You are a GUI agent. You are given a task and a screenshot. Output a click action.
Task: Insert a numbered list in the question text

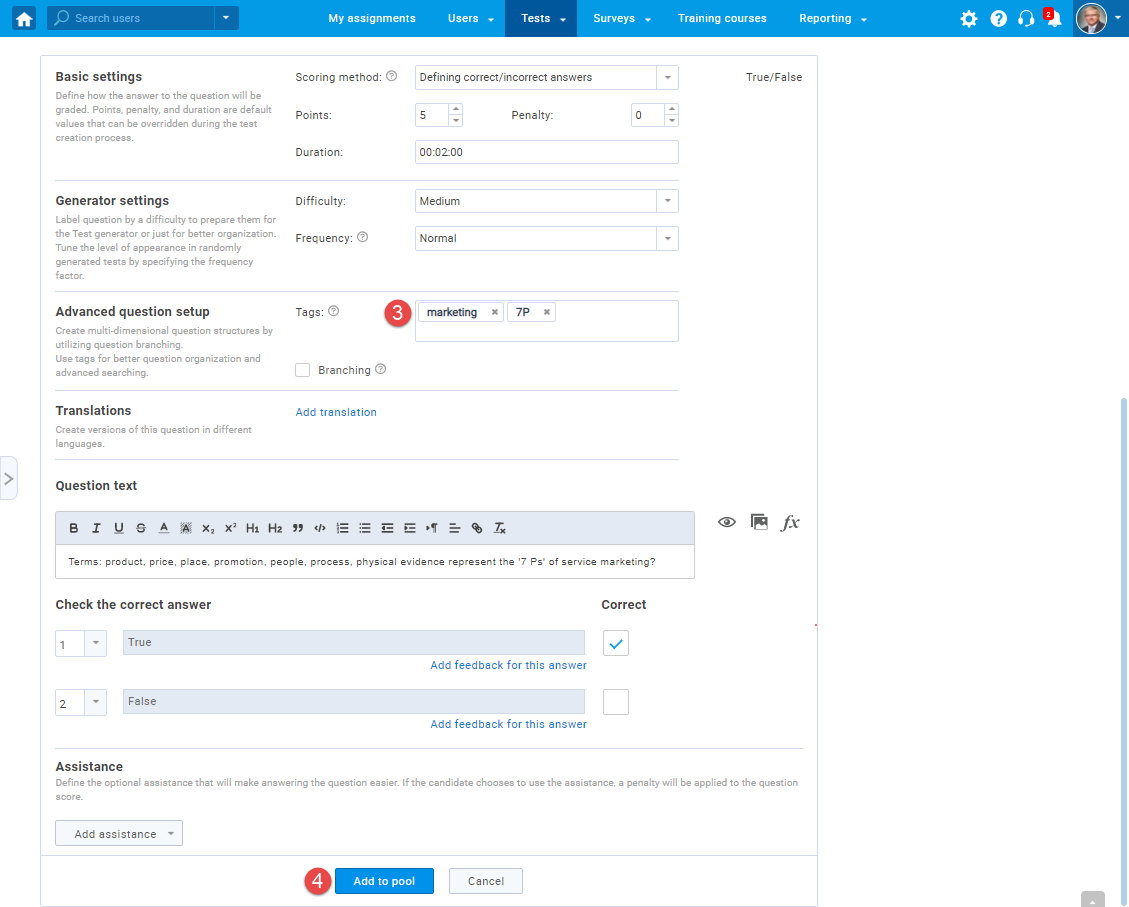point(342,527)
